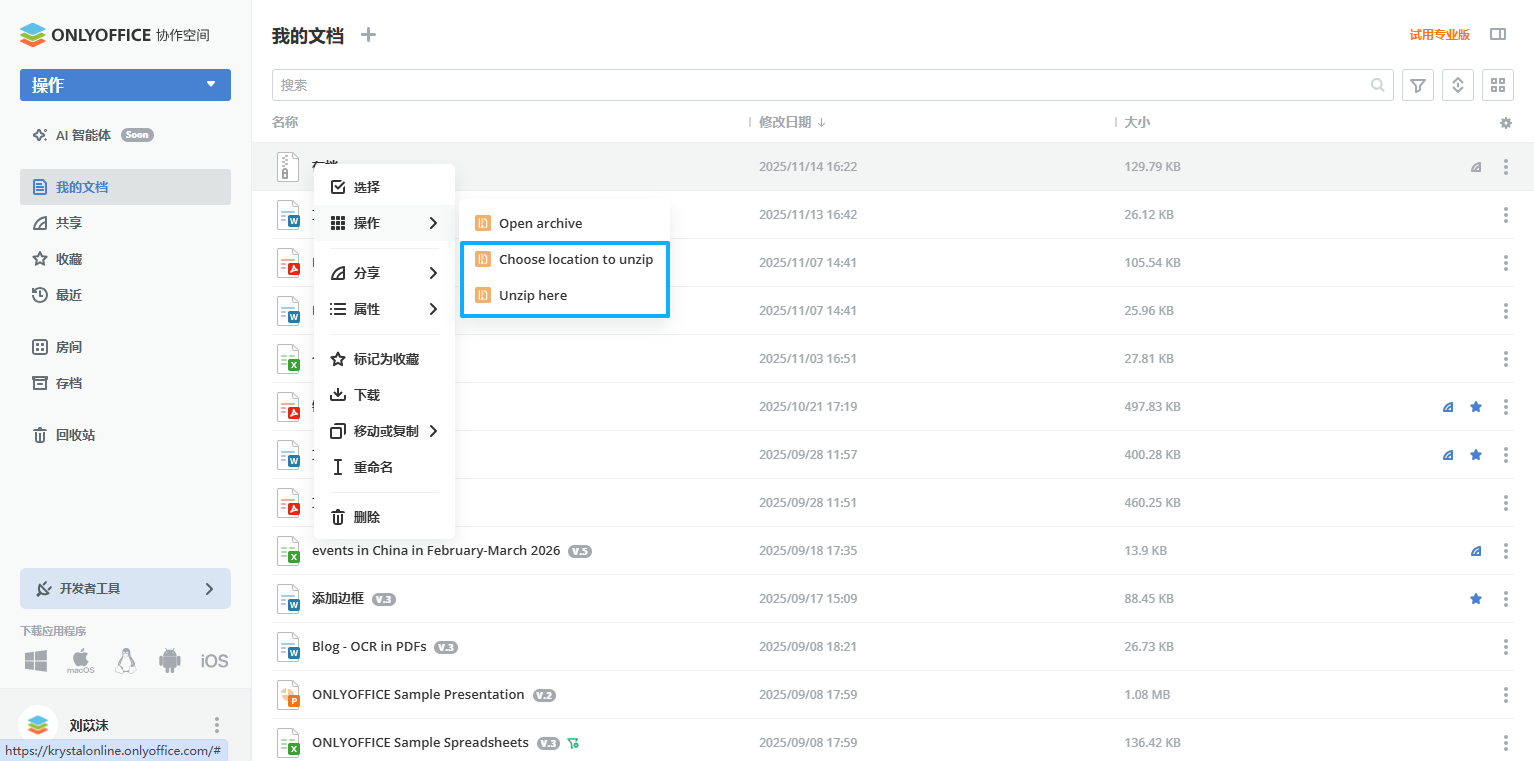Select Unzip here from the submenu

(533, 295)
